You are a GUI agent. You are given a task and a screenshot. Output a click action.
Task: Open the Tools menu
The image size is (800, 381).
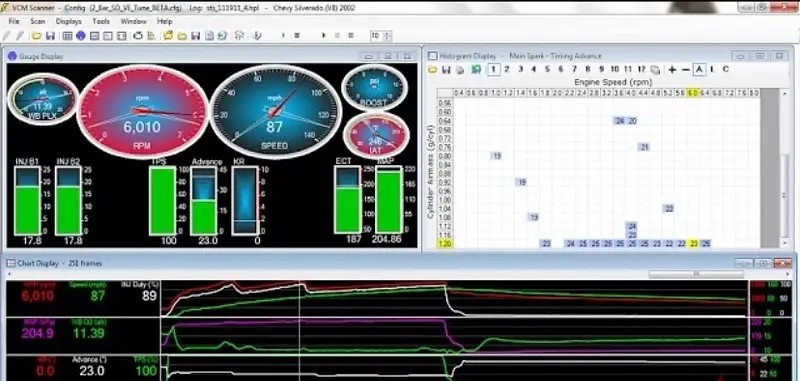pyautogui.click(x=101, y=21)
